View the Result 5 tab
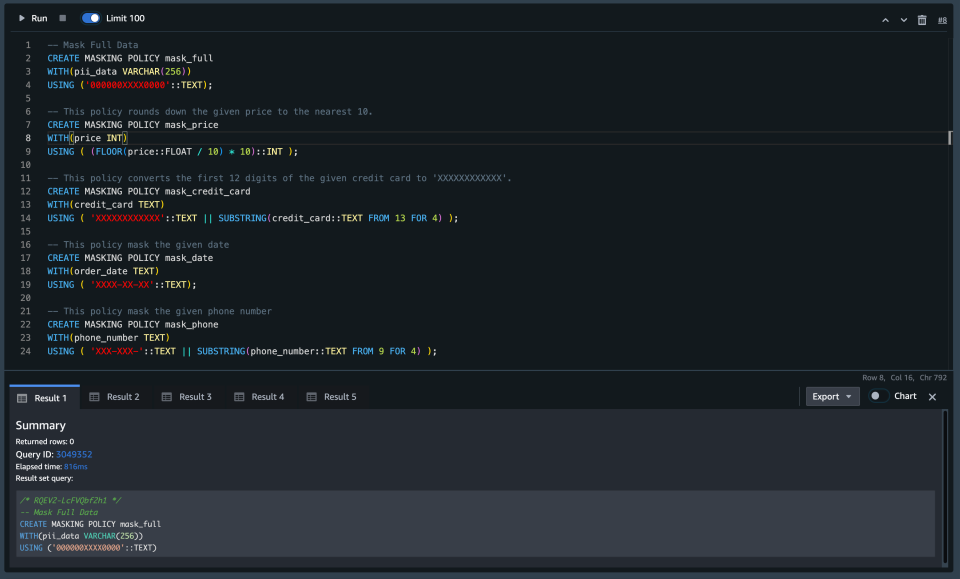960x579 pixels. (x=332, y=397)
